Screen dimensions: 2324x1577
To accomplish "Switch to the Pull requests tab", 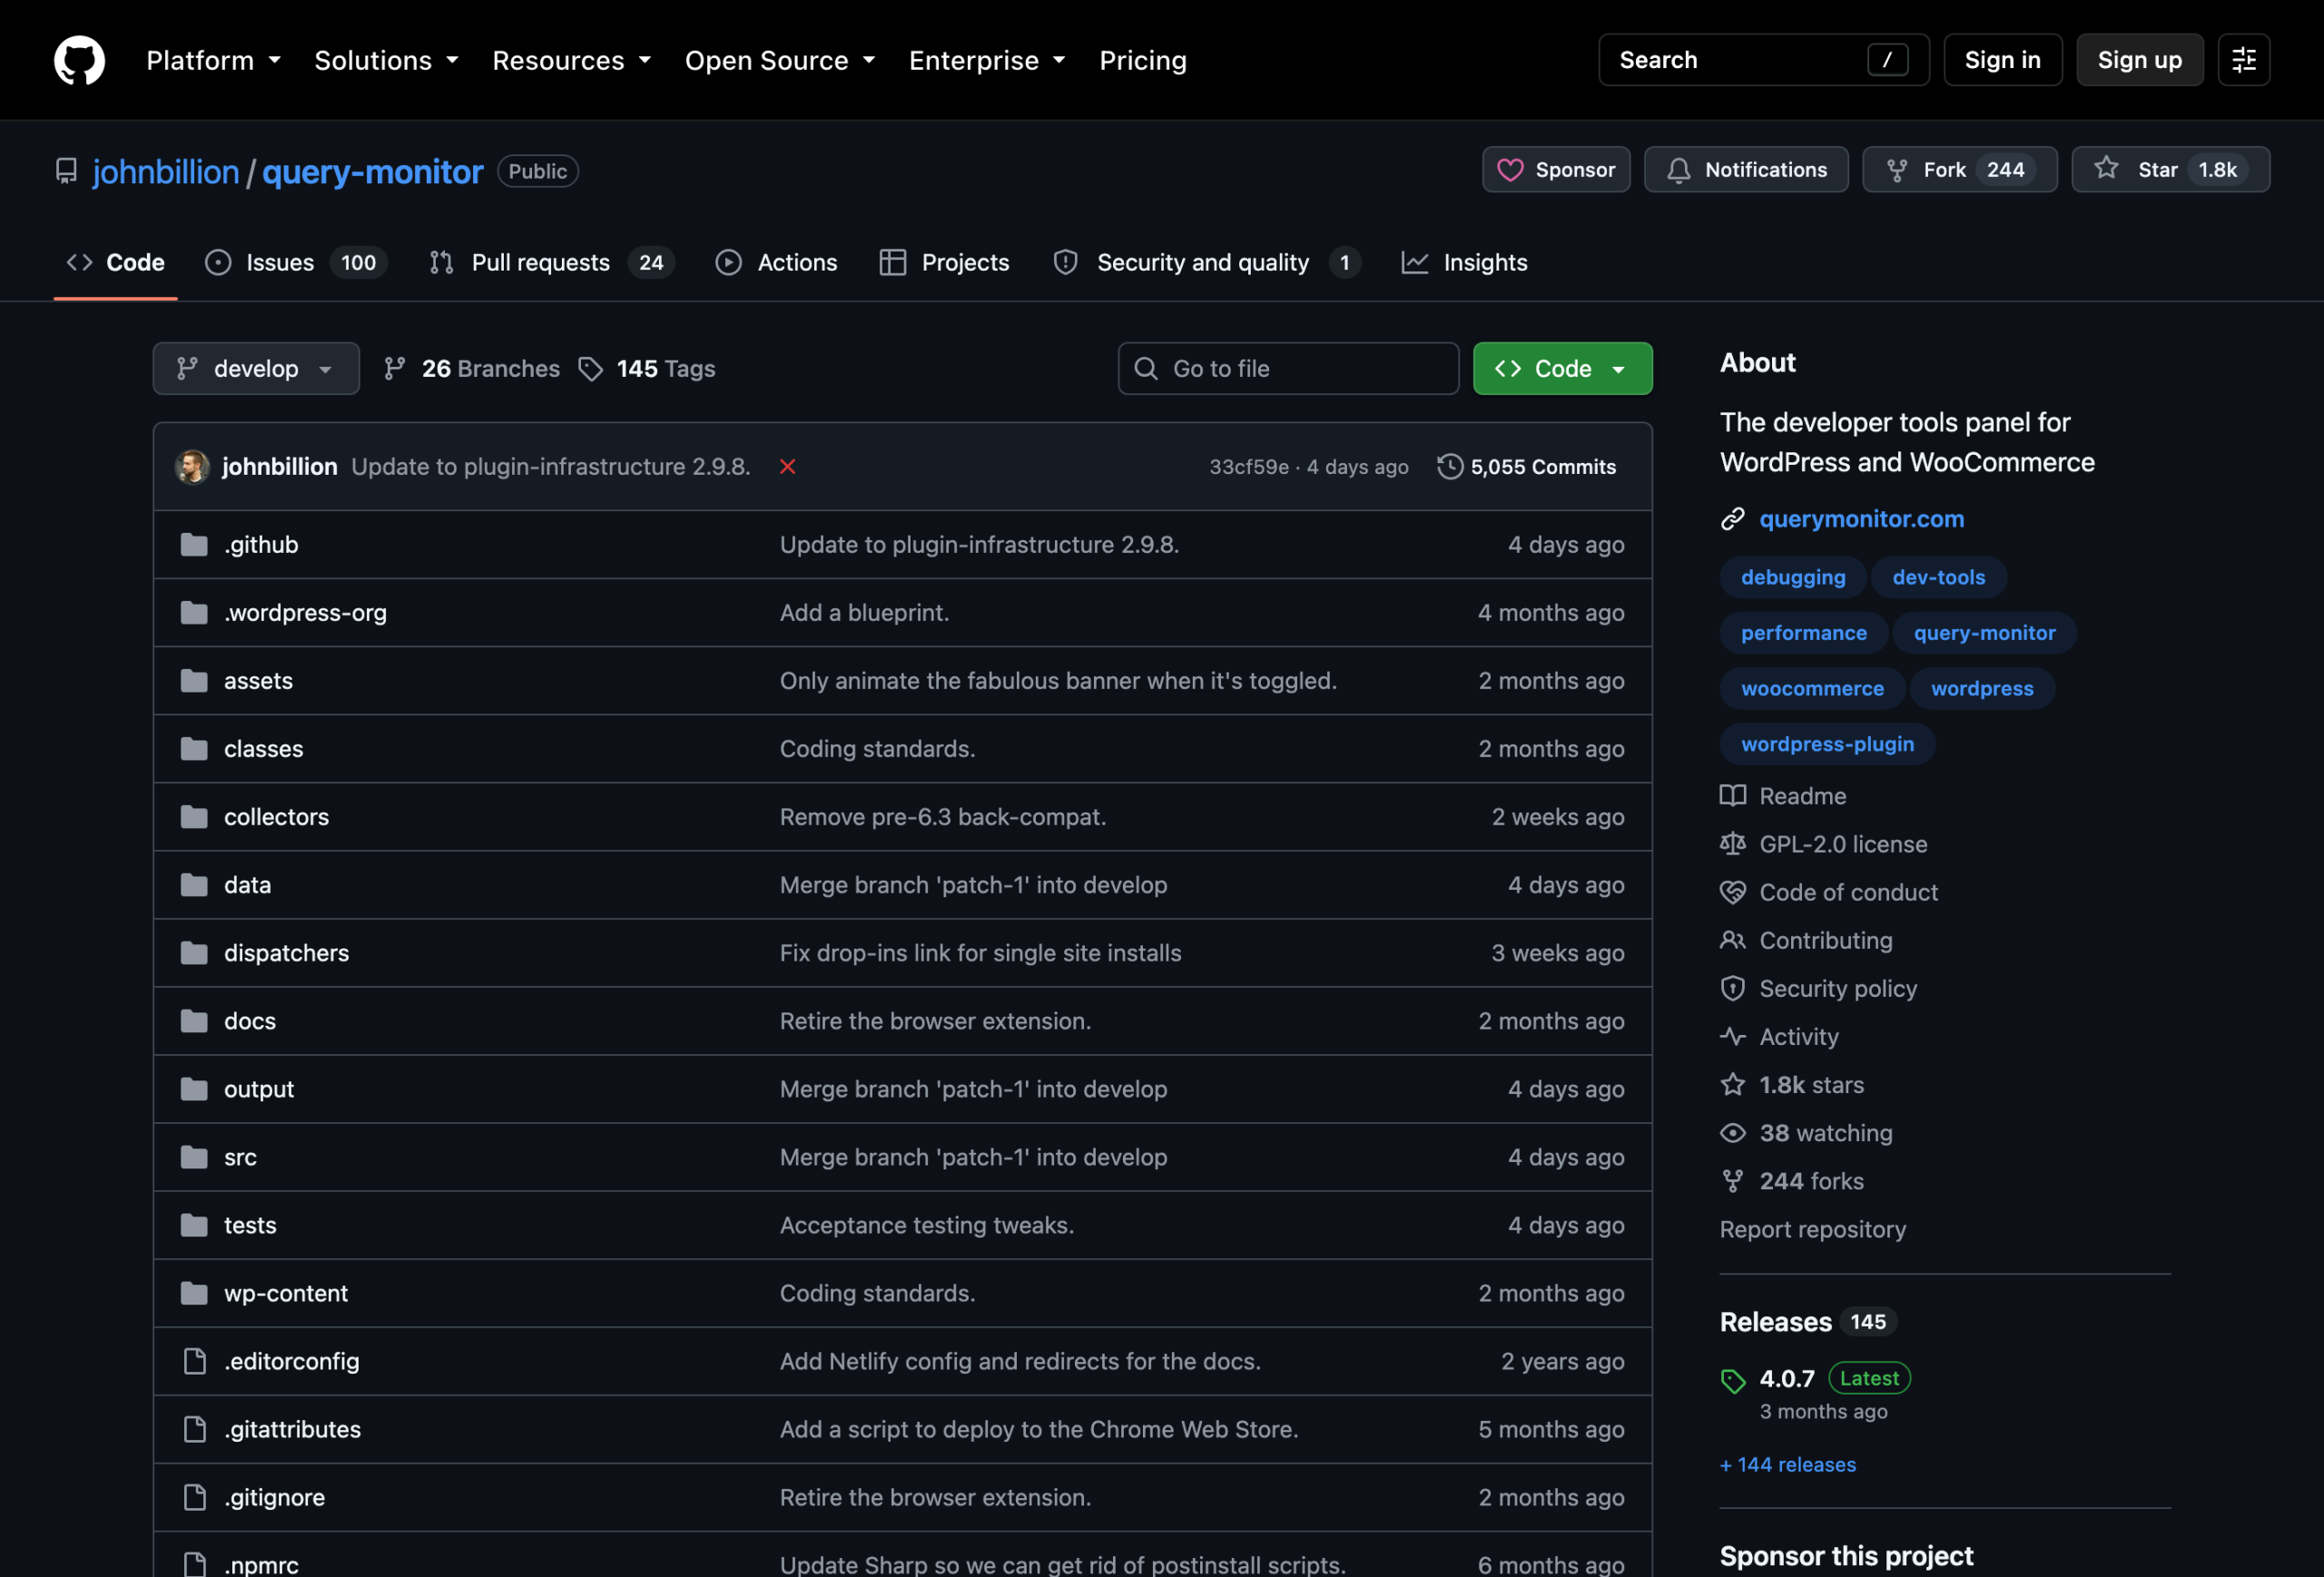I will click(x=551, y=263).
